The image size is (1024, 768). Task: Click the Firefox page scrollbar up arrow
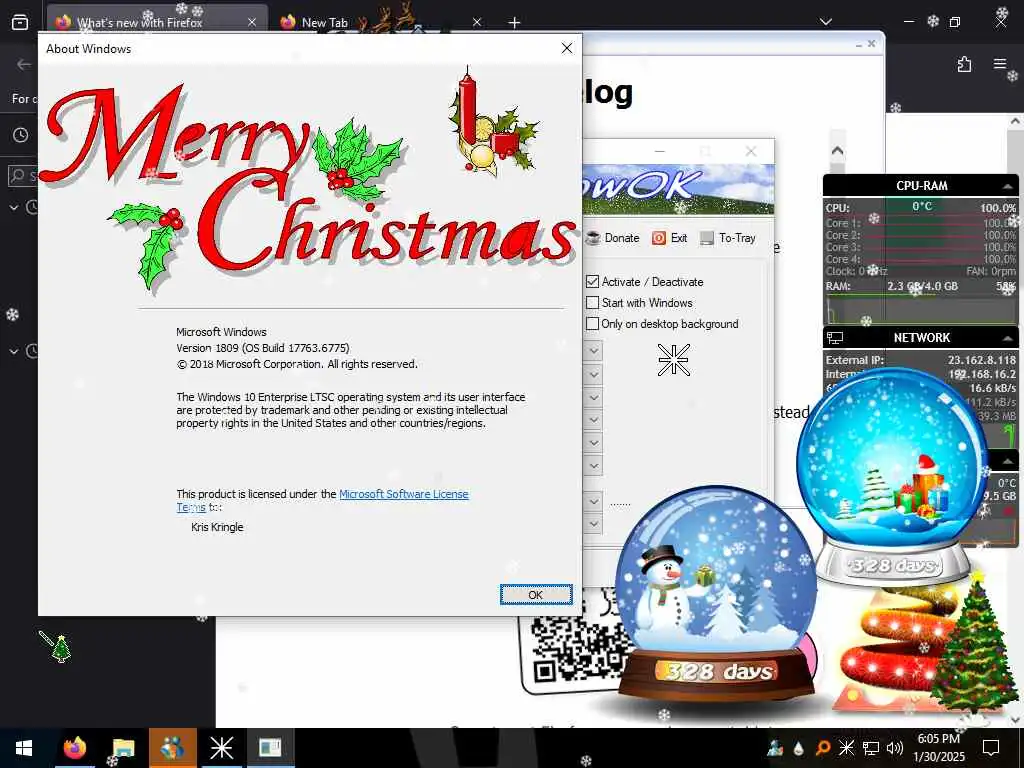(1015, 121)
